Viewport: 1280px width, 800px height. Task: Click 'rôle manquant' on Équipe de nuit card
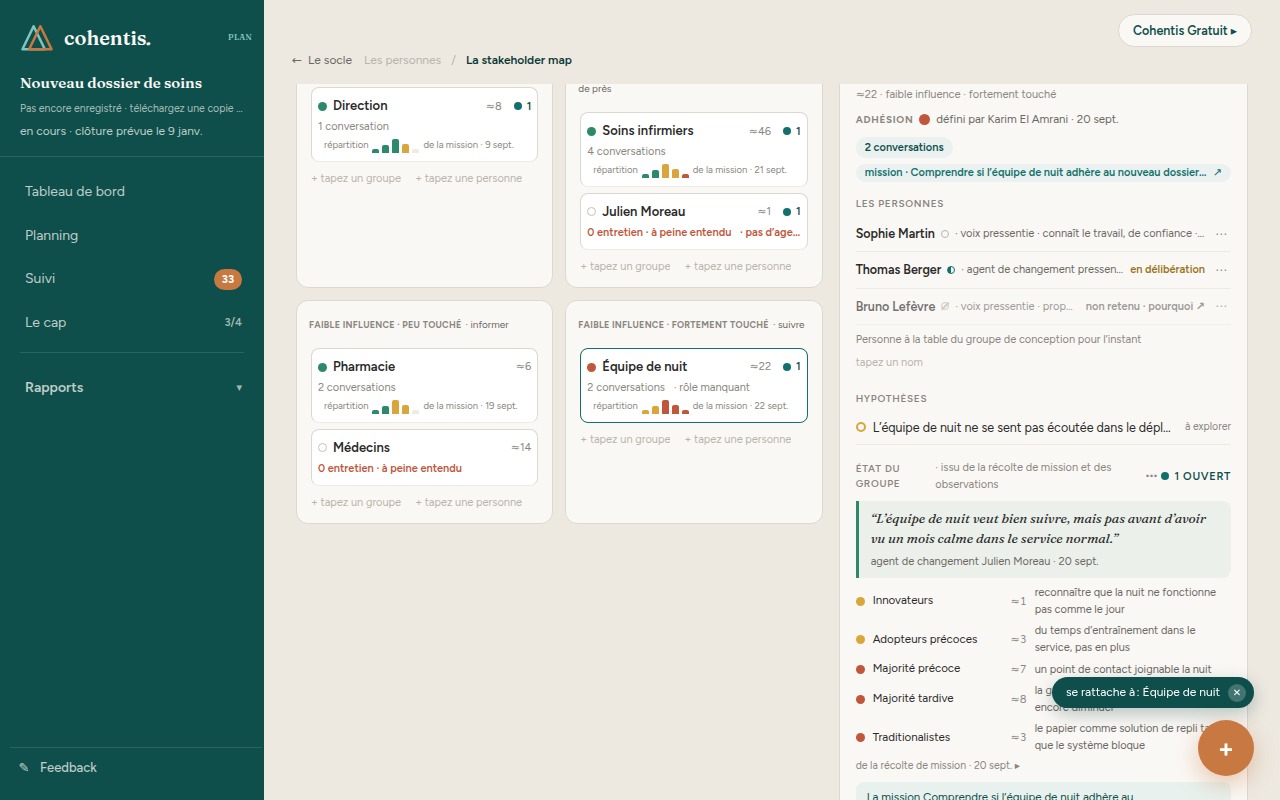click(714, 387)
